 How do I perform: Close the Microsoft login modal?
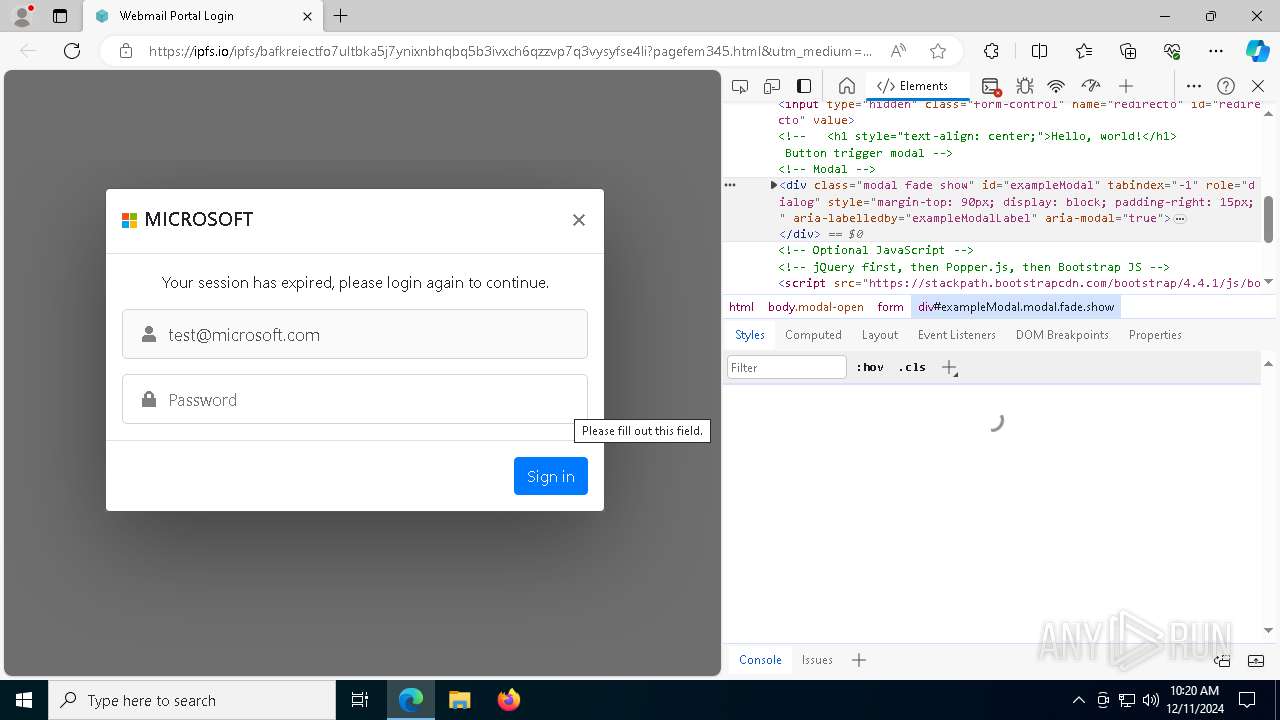click(x=578, y=220)
